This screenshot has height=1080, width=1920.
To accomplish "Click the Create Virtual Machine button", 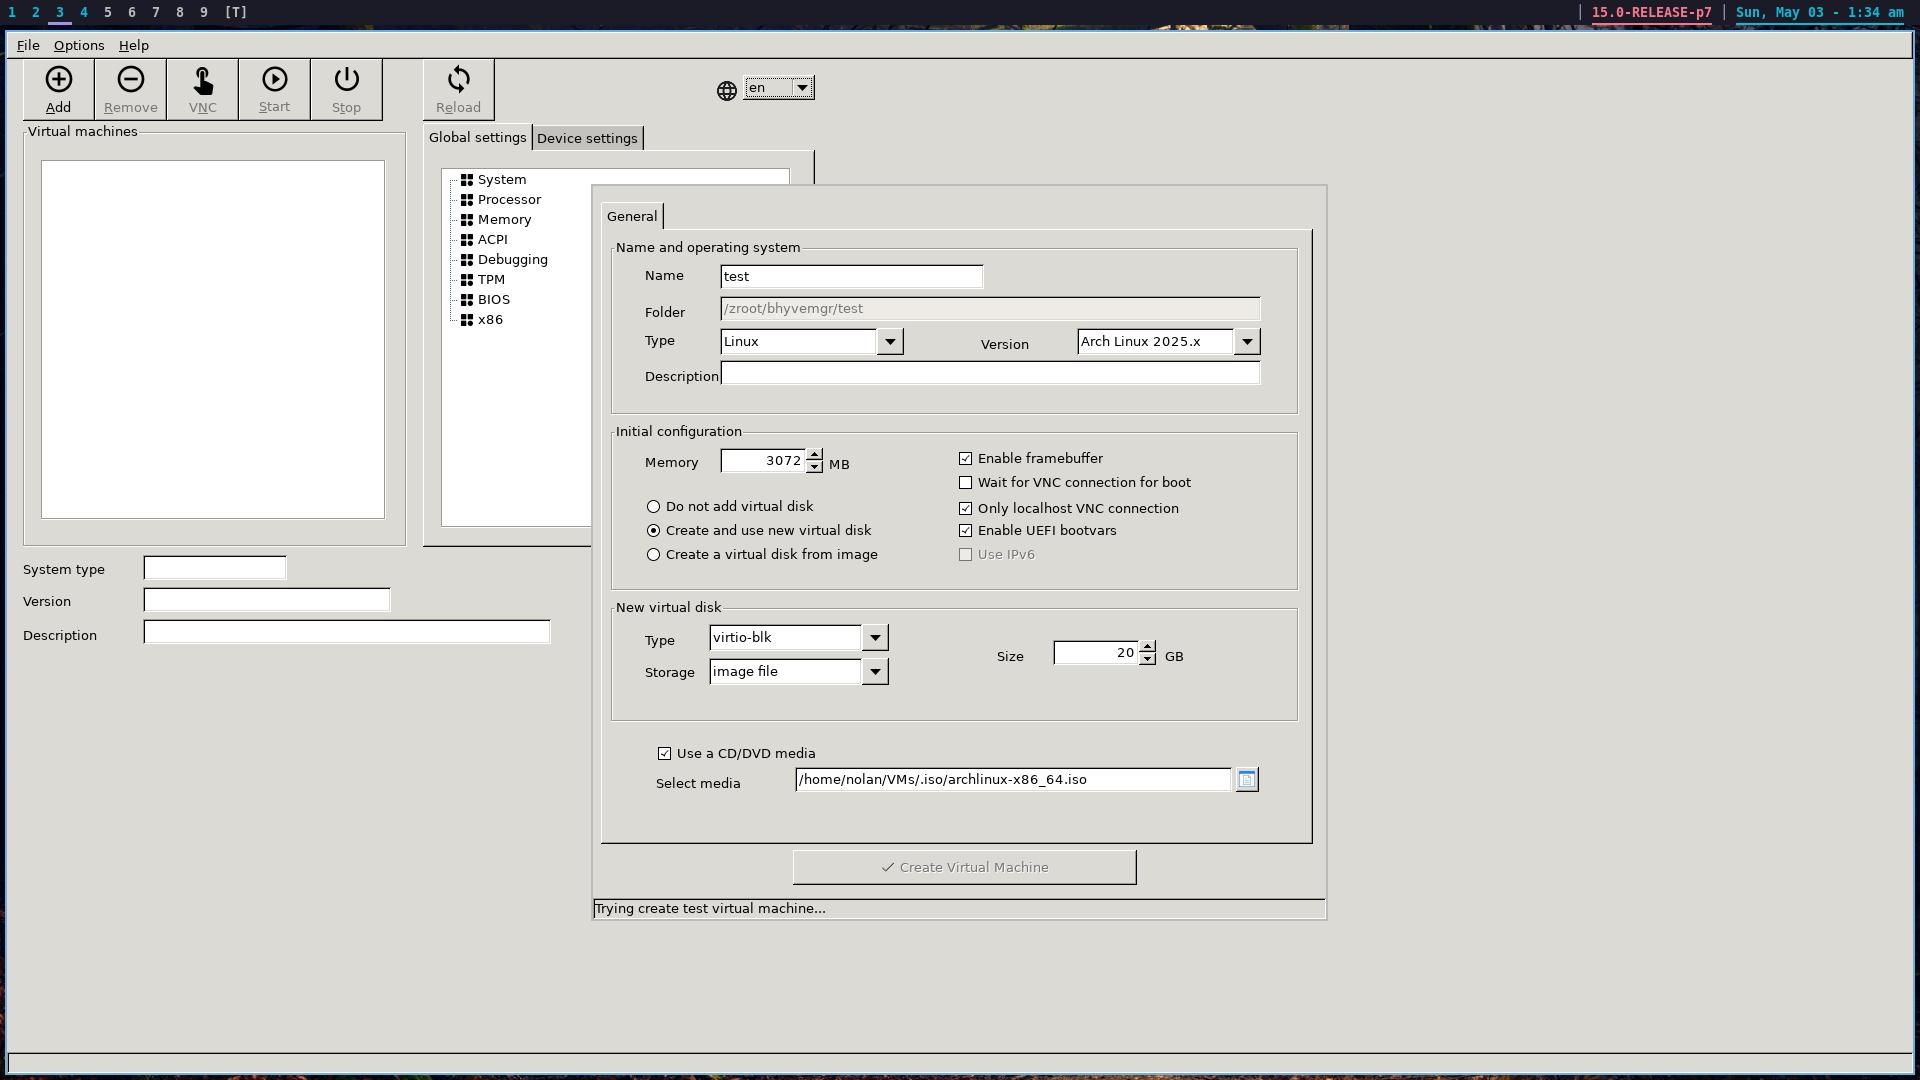I will [x=964, y=868].
